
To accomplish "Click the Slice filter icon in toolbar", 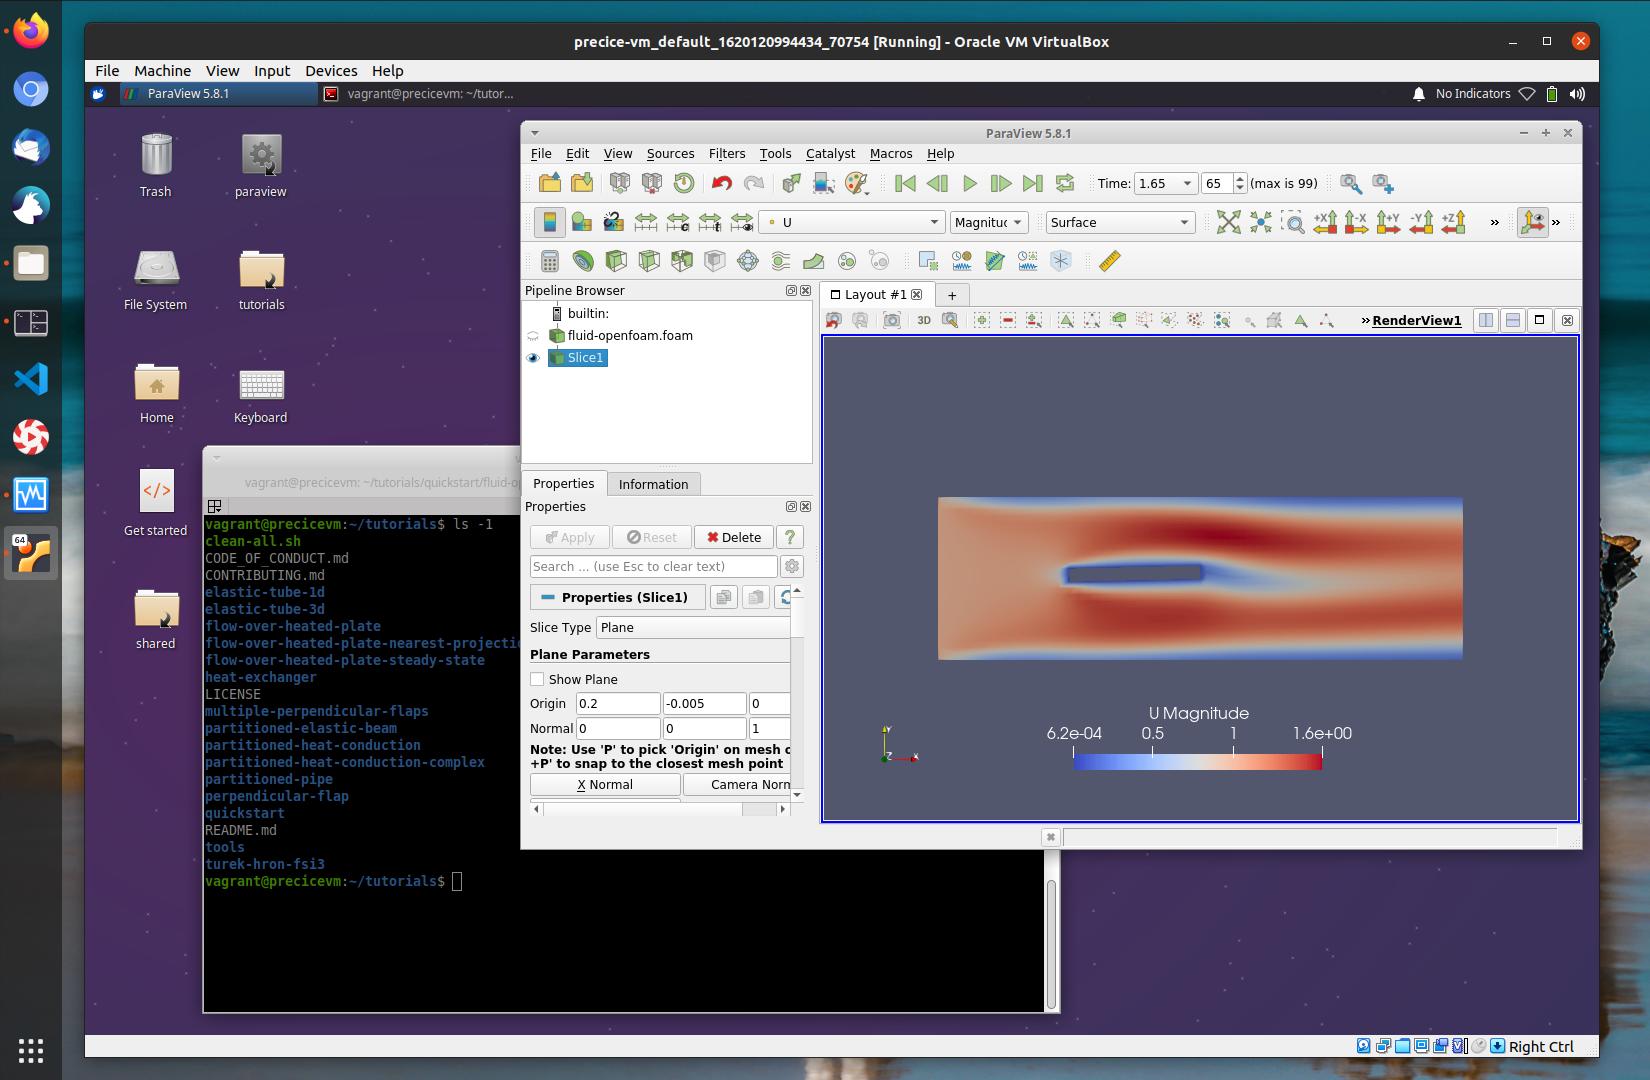I will tap(649, 261).
